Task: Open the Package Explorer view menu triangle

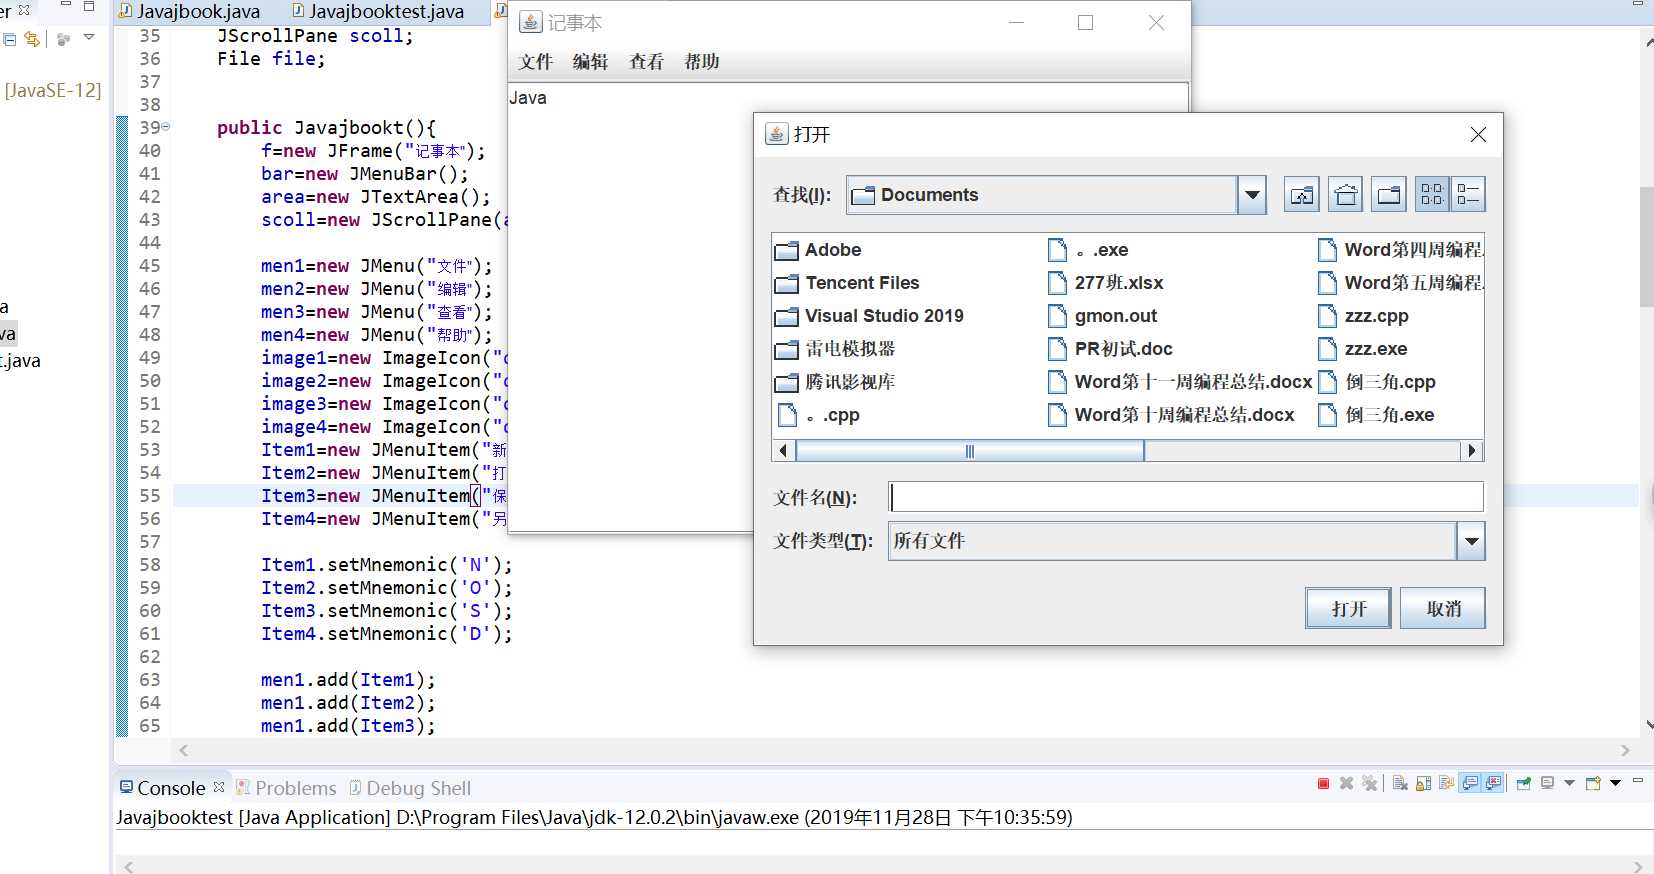Action: (89, 38)
